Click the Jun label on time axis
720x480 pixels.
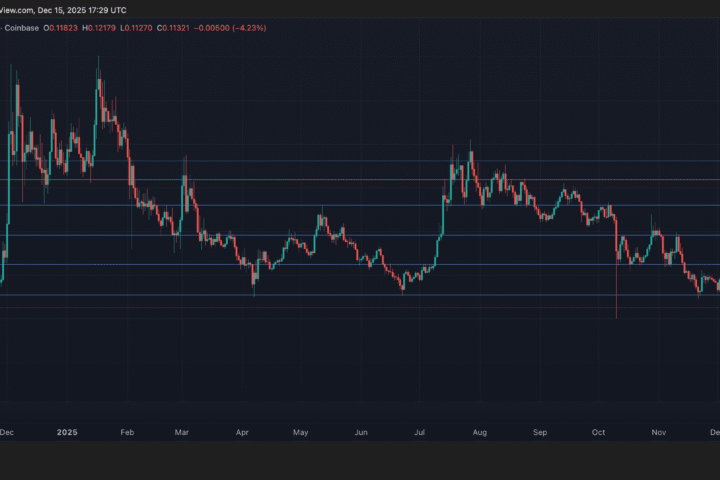click(361, 432)
